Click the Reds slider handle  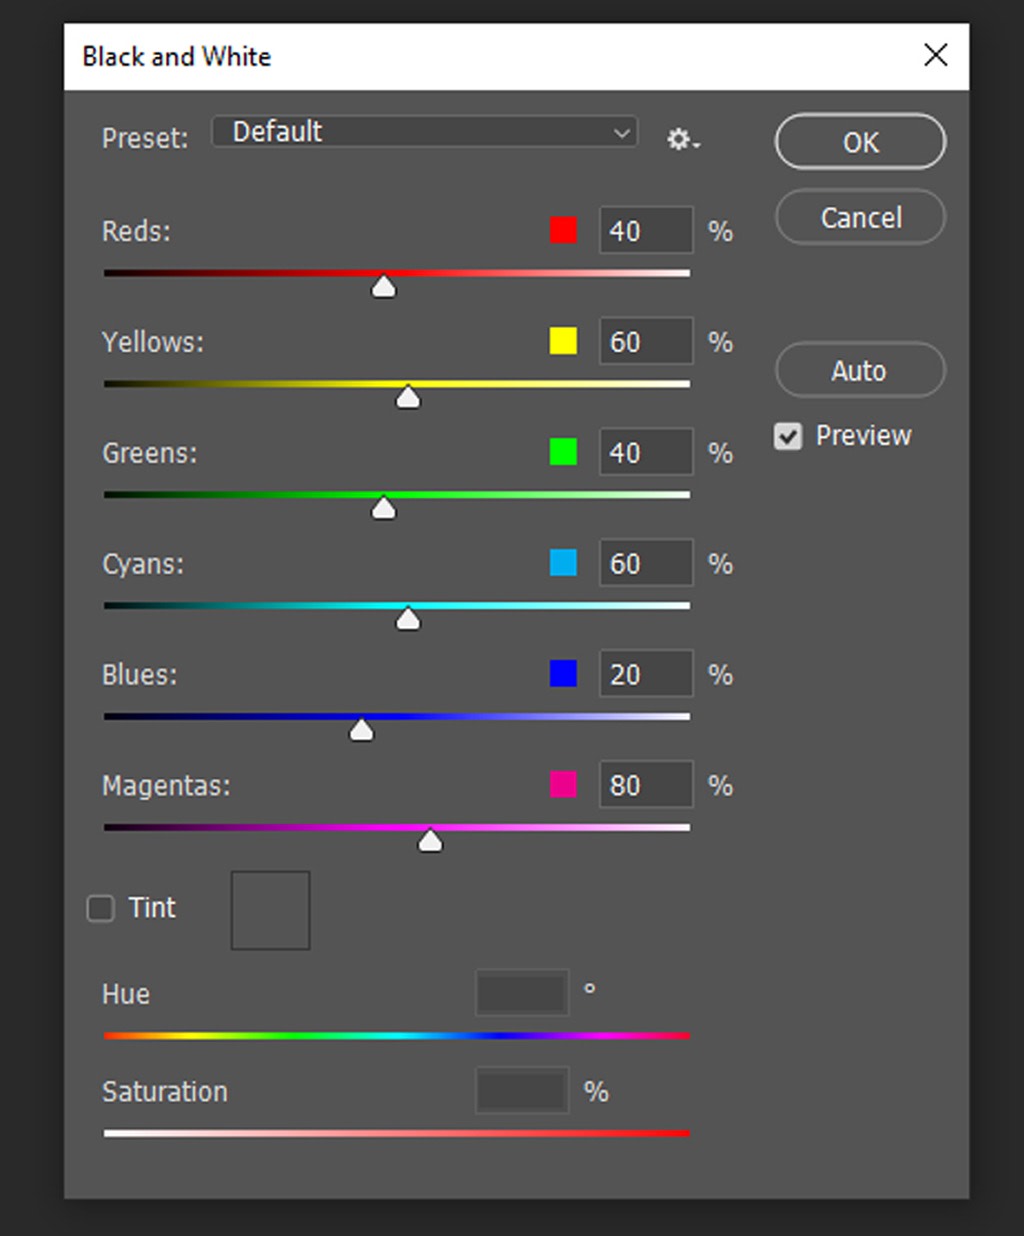(383, 288)
